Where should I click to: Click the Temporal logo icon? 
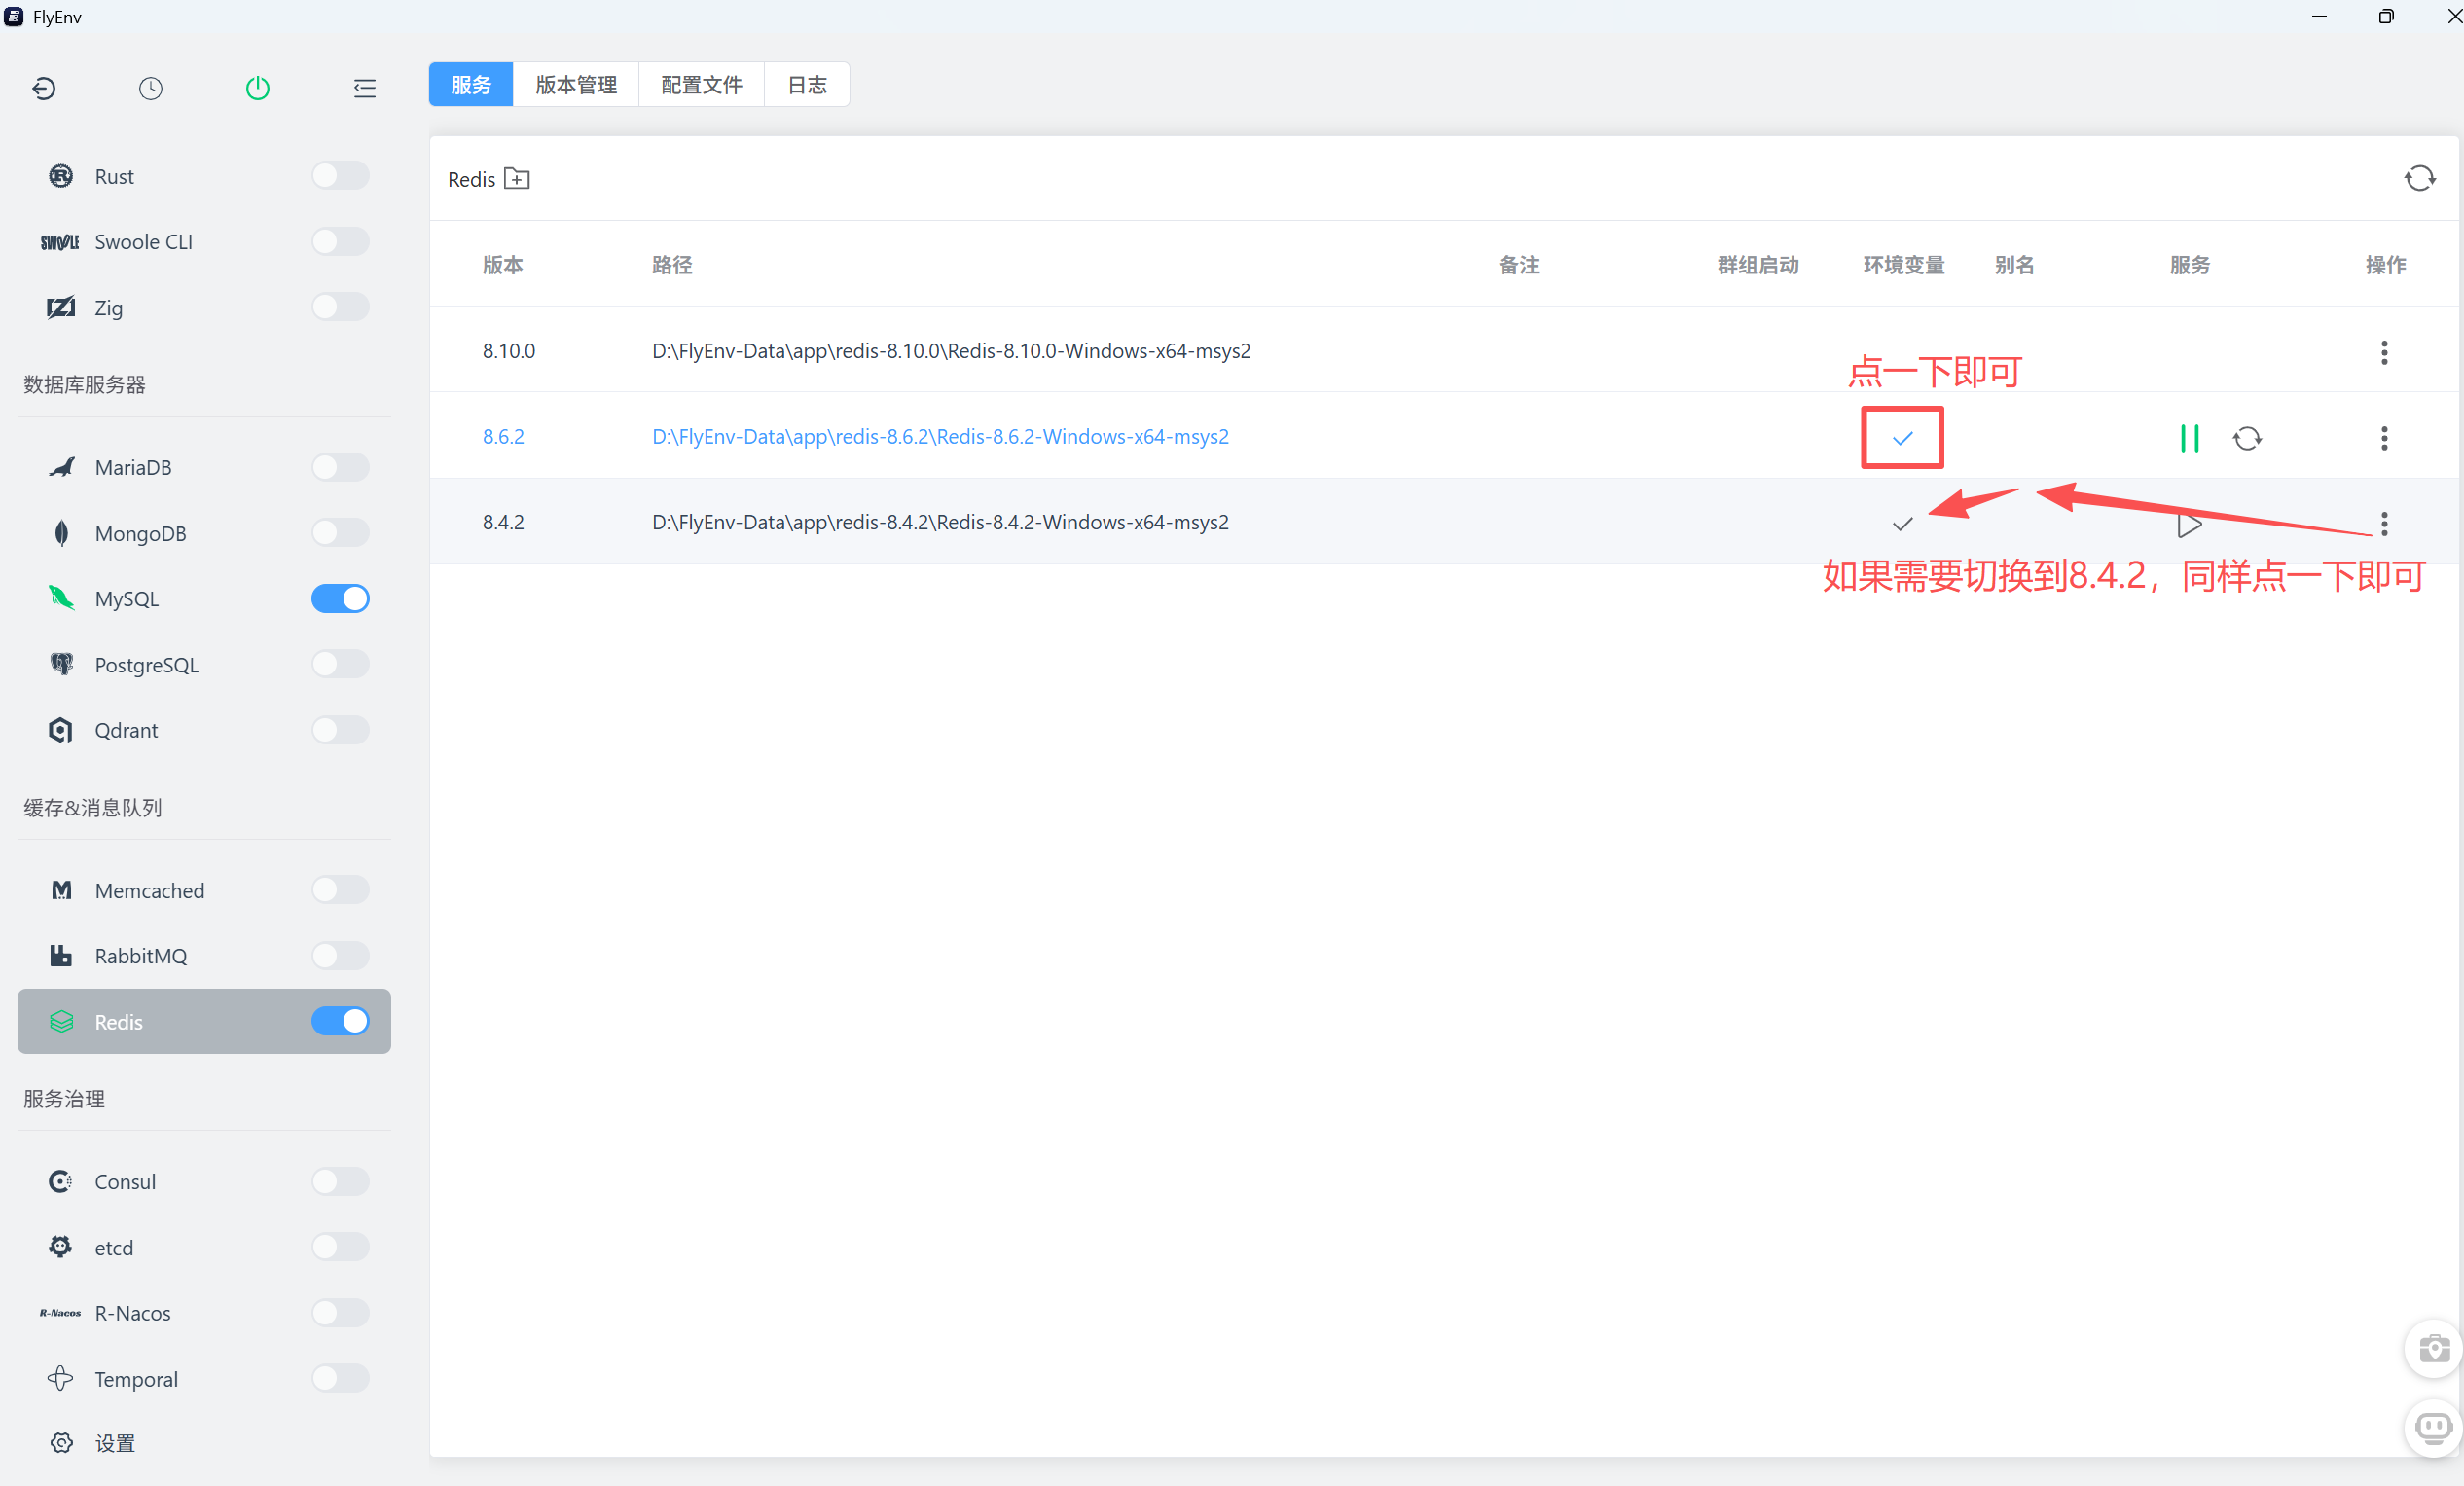[61, 1378]
